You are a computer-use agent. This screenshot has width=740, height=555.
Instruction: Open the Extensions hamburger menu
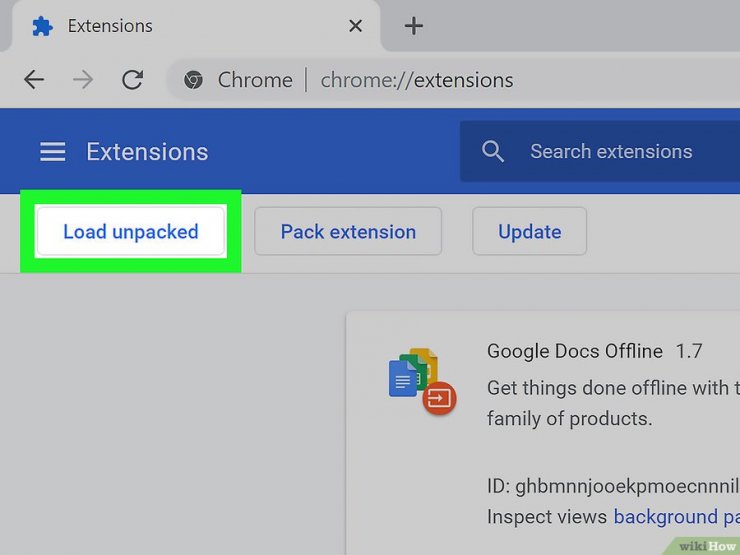52,152
